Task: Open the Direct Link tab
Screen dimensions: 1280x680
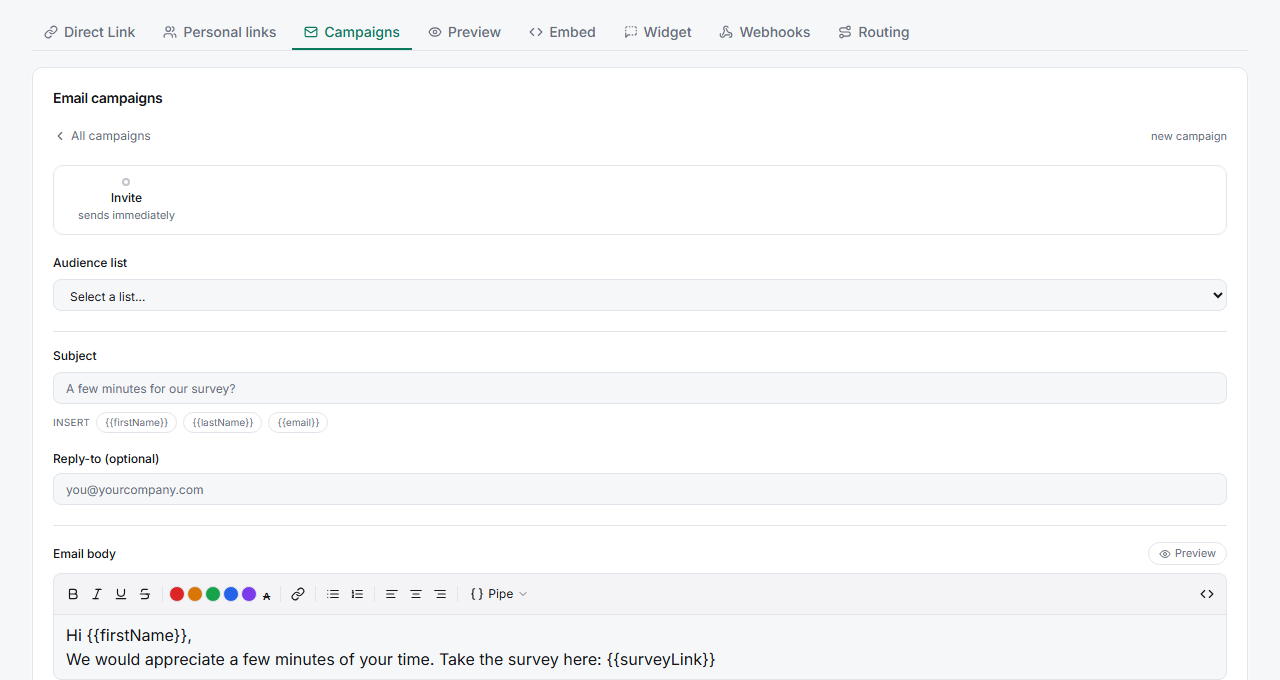Action: tap(90, 32)
